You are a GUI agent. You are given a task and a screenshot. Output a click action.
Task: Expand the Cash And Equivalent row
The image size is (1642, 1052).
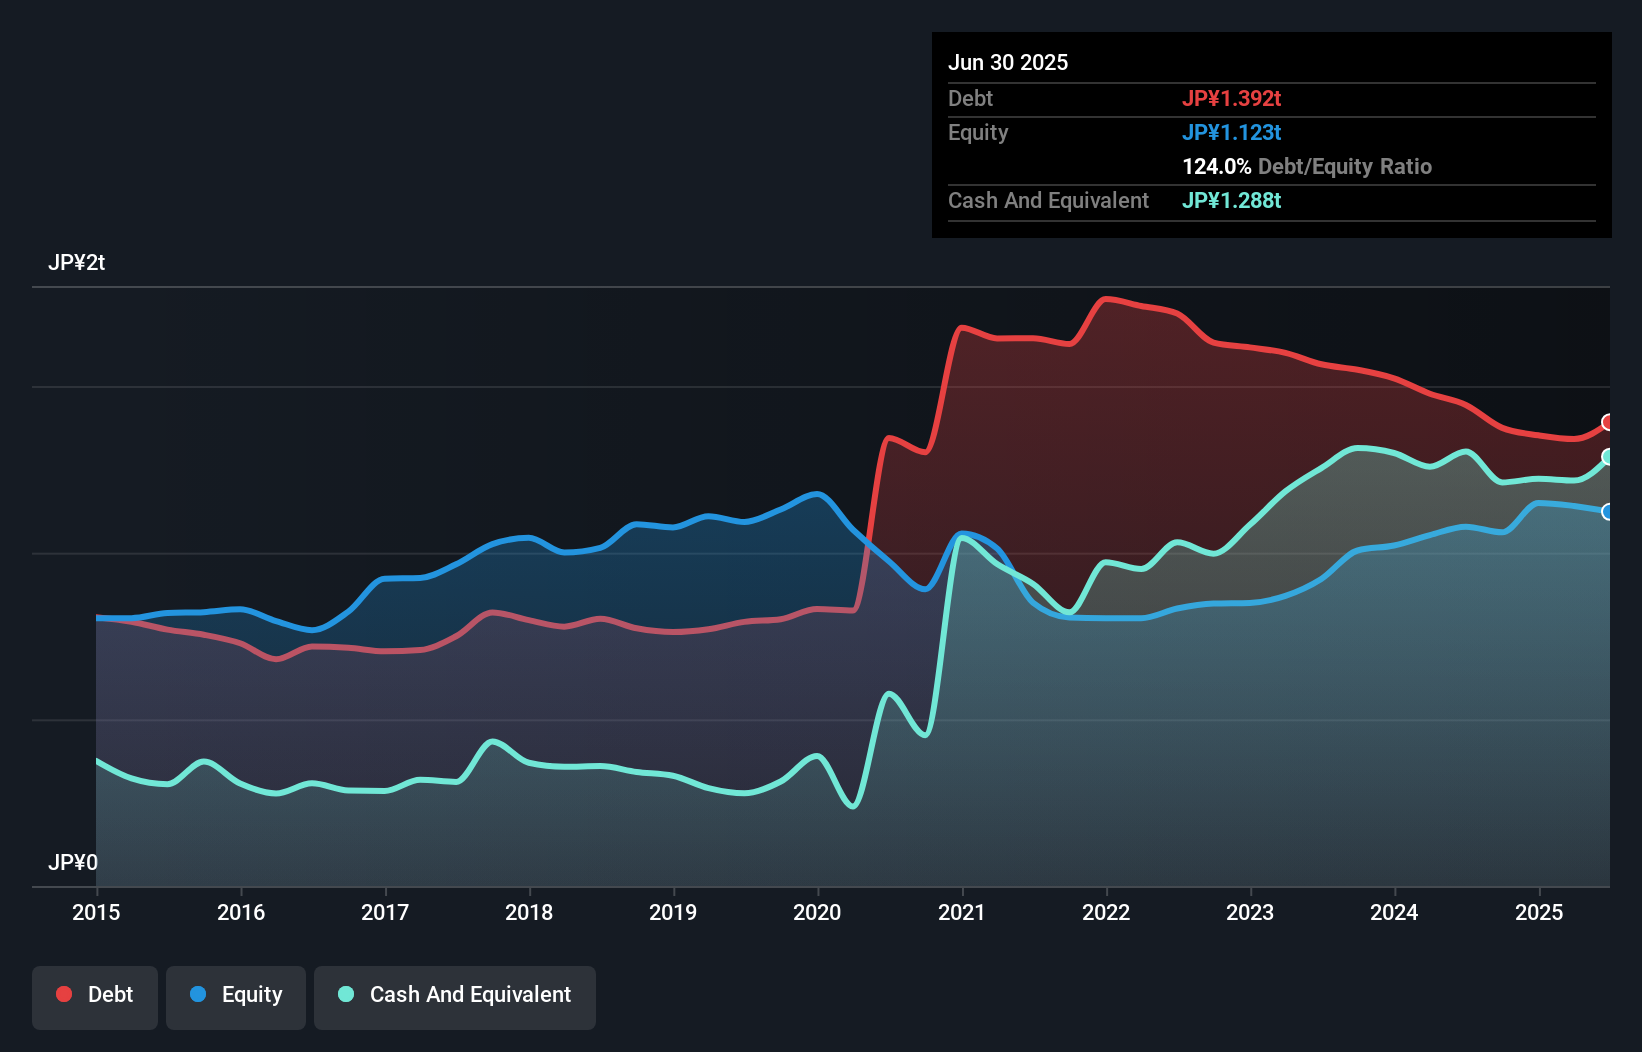(1048, 200)
